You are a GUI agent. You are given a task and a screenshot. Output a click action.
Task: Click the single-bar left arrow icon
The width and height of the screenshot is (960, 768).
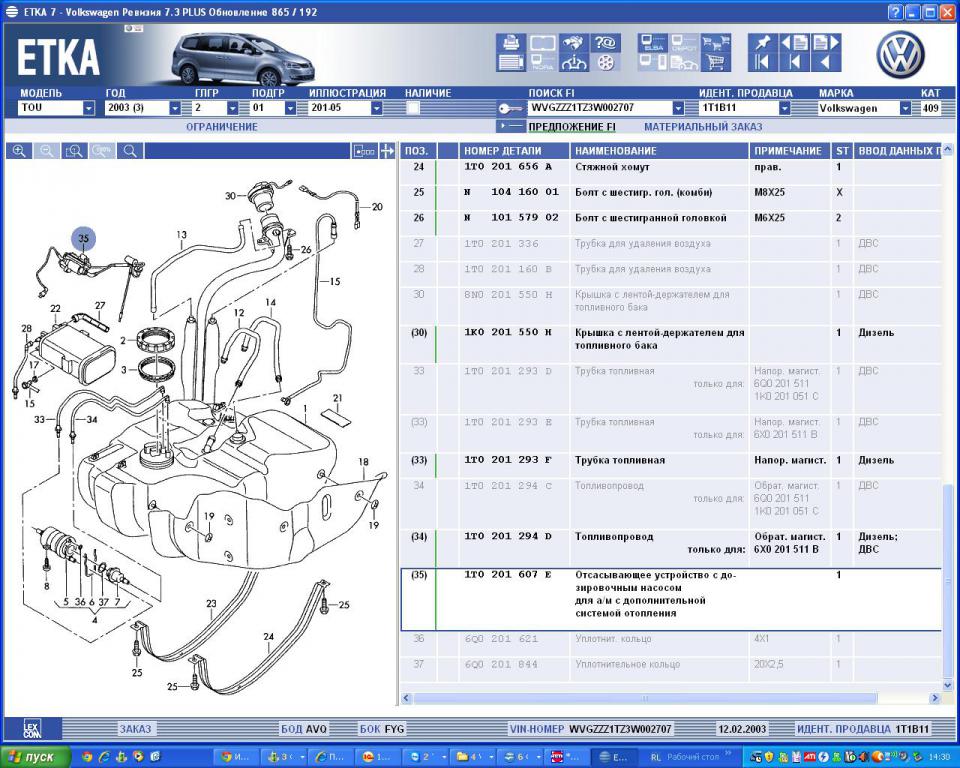click(794, 62)
